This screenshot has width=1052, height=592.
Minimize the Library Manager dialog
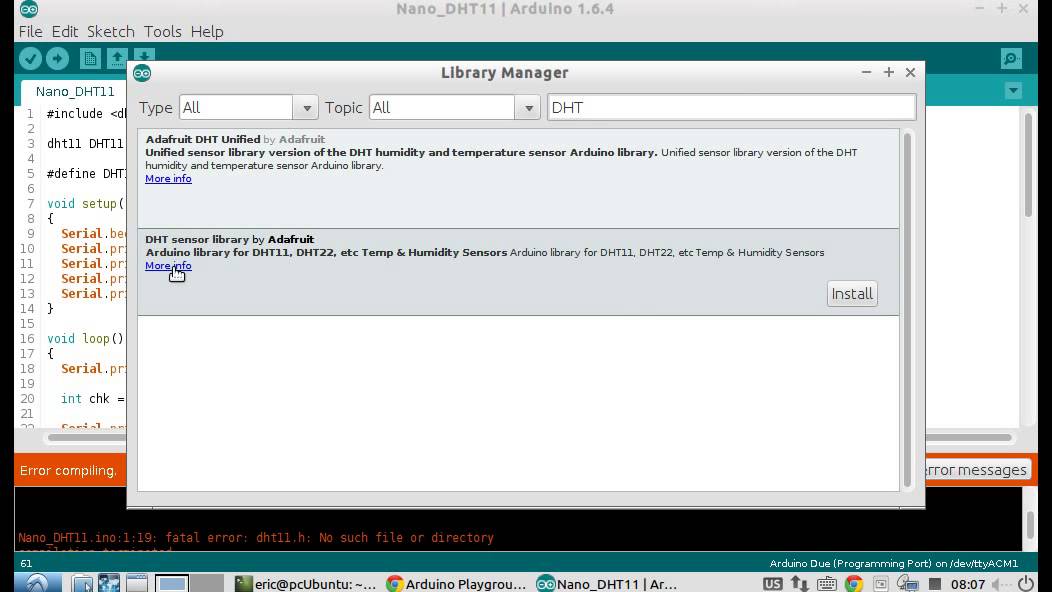(x=867, y=72)
